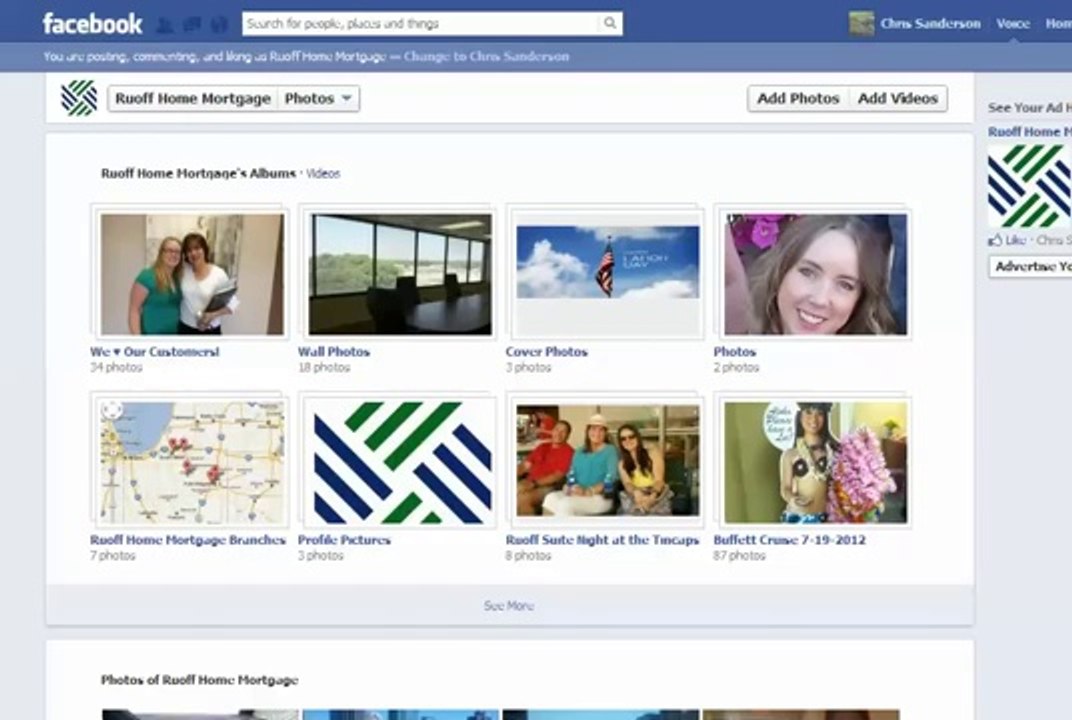Viewport: 1072px width, 720px height.
Task: Open the notifications globe icon
Action: point(219,25)
